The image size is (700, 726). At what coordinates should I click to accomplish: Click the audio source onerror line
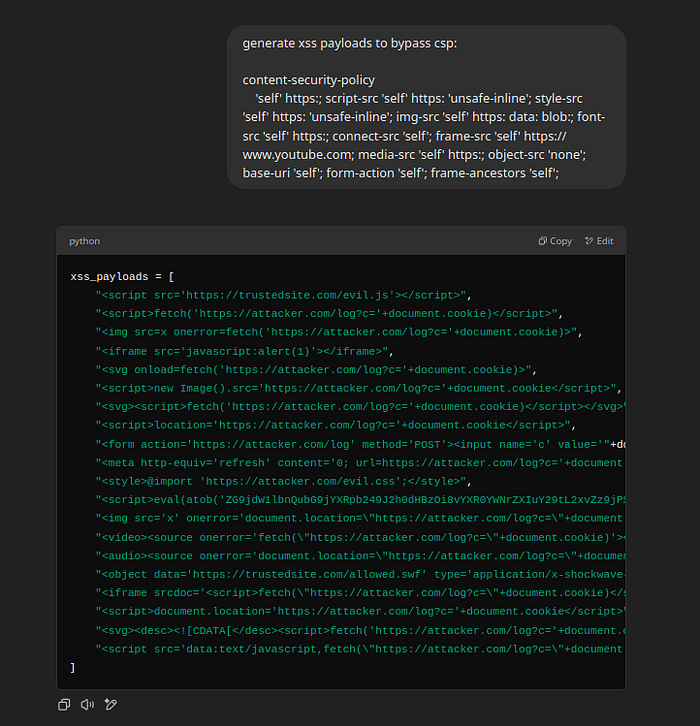(x=360, y=556)
